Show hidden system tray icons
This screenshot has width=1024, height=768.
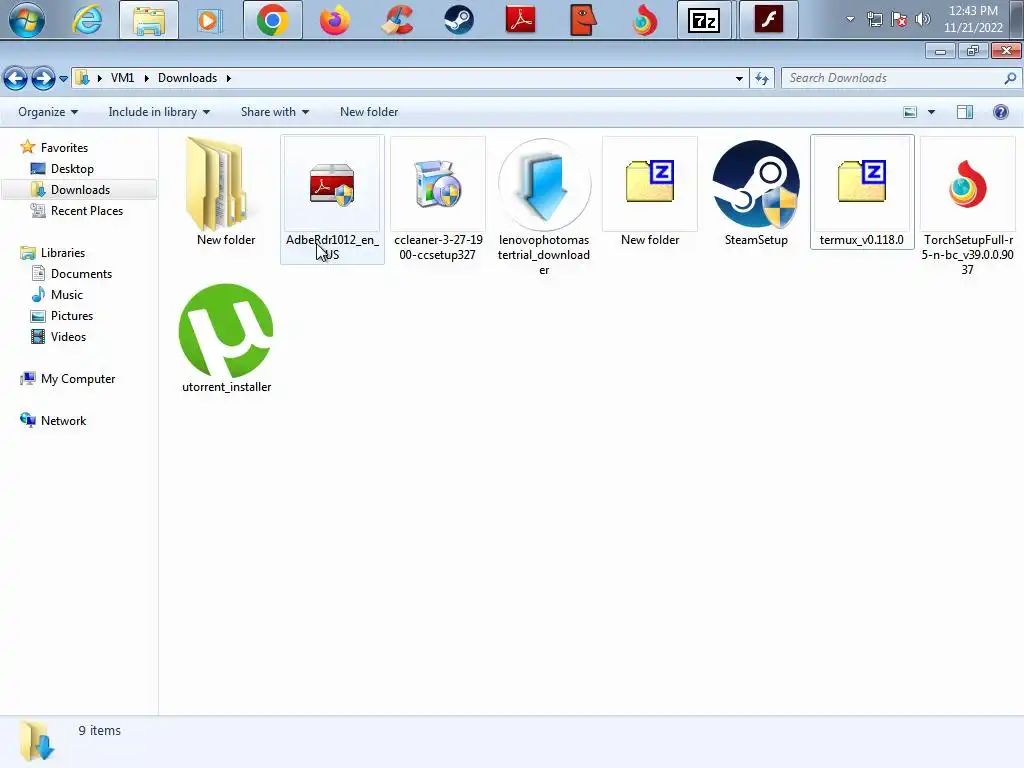850,19
